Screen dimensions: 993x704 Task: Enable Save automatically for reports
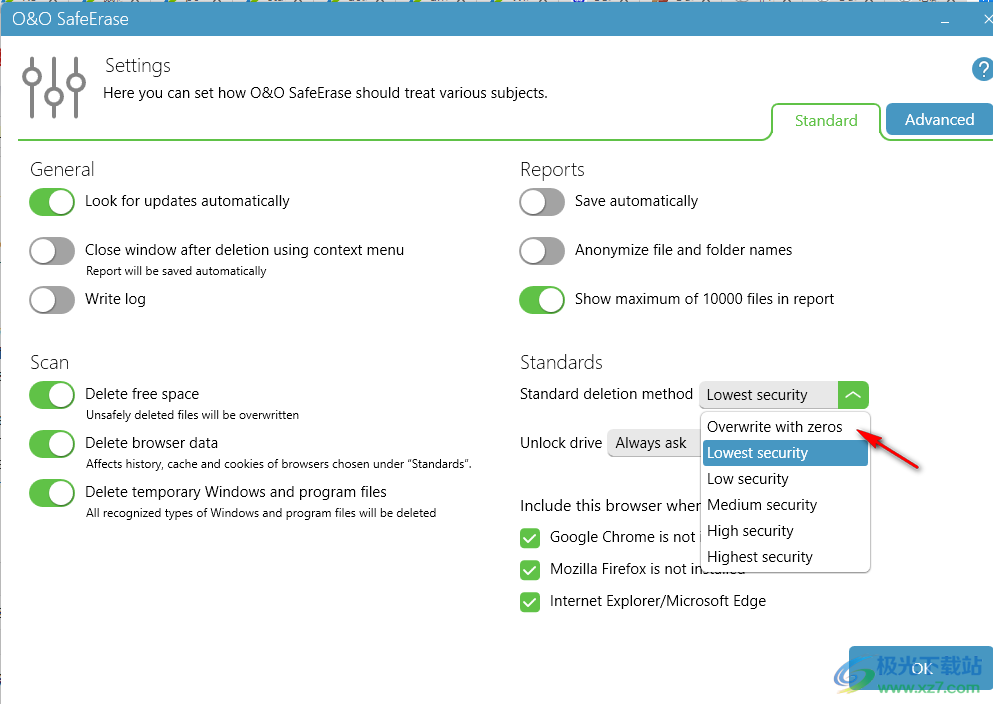(x=542, y=202)
